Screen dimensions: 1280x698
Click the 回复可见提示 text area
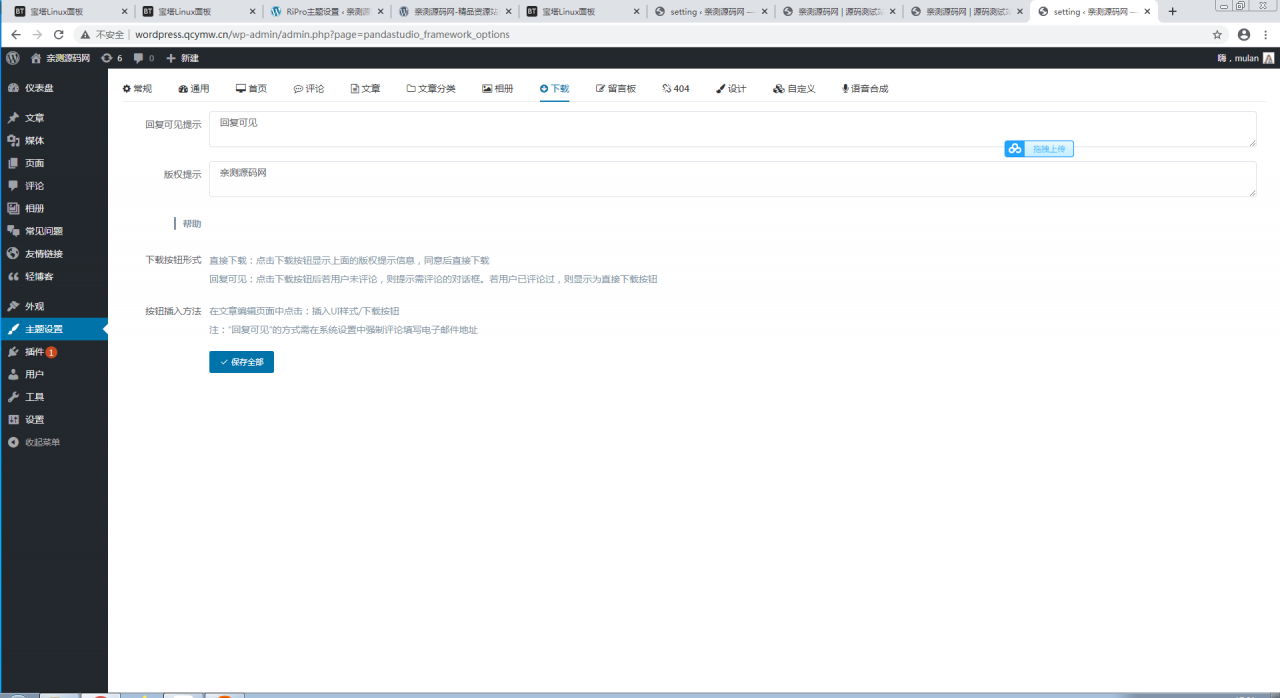click(732, 129)
